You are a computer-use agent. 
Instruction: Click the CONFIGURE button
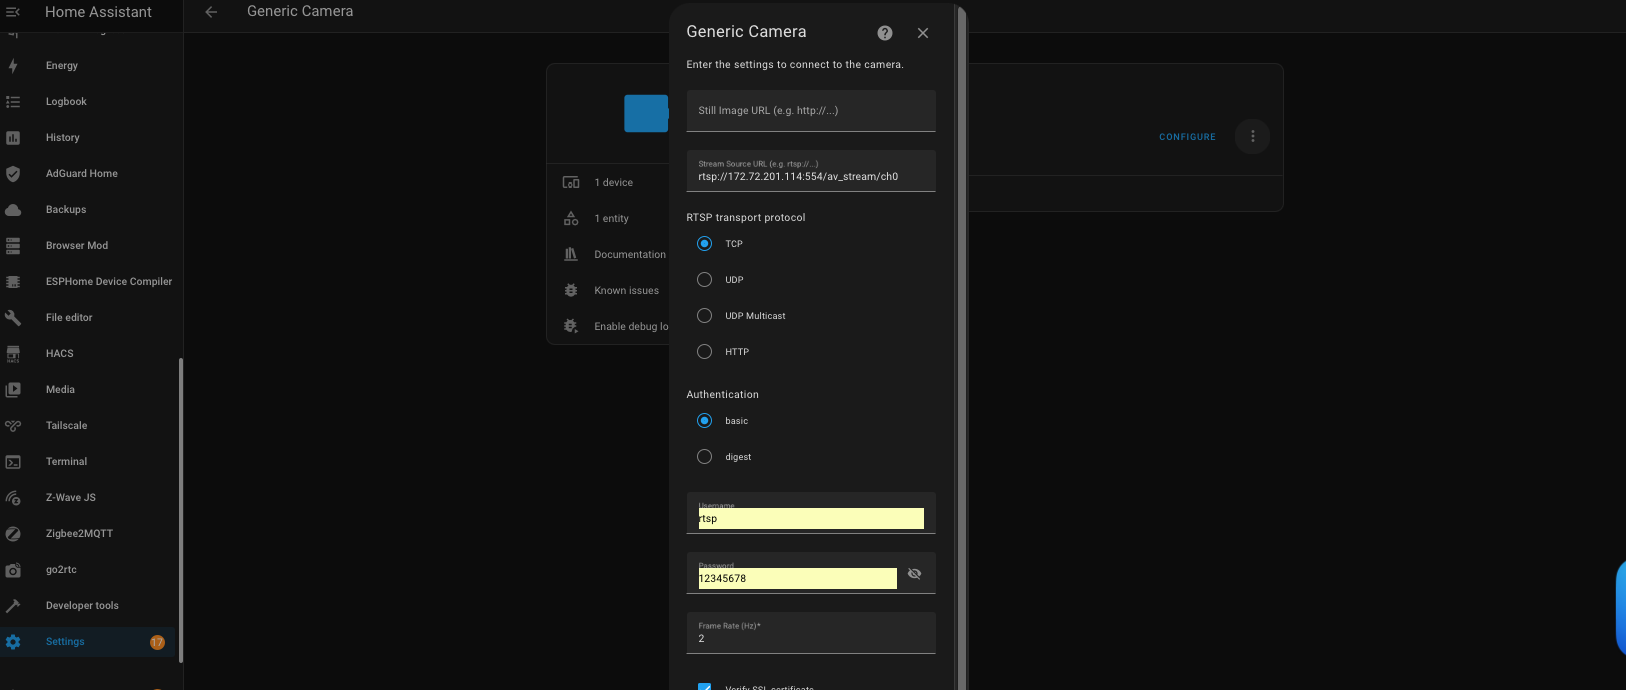1187,137
